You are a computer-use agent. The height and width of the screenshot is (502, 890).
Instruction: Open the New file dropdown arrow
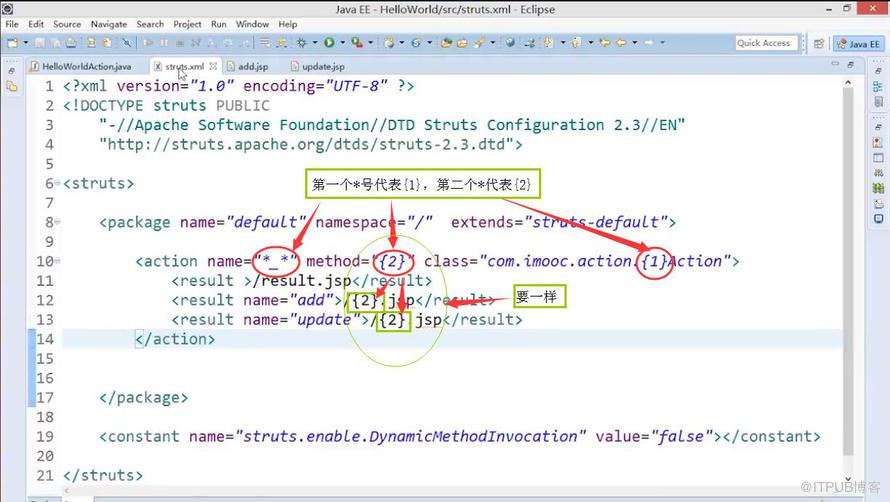coord(26,43)
